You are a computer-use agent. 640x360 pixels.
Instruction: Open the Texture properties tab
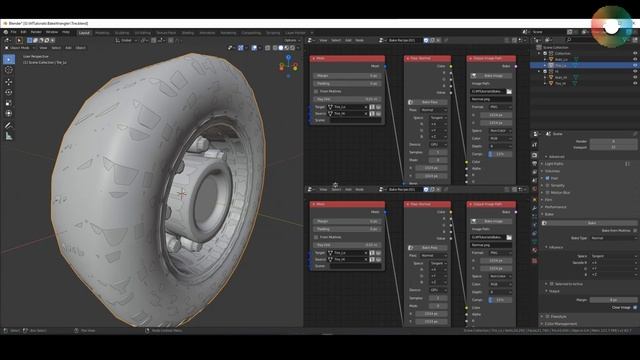point(535,260)
